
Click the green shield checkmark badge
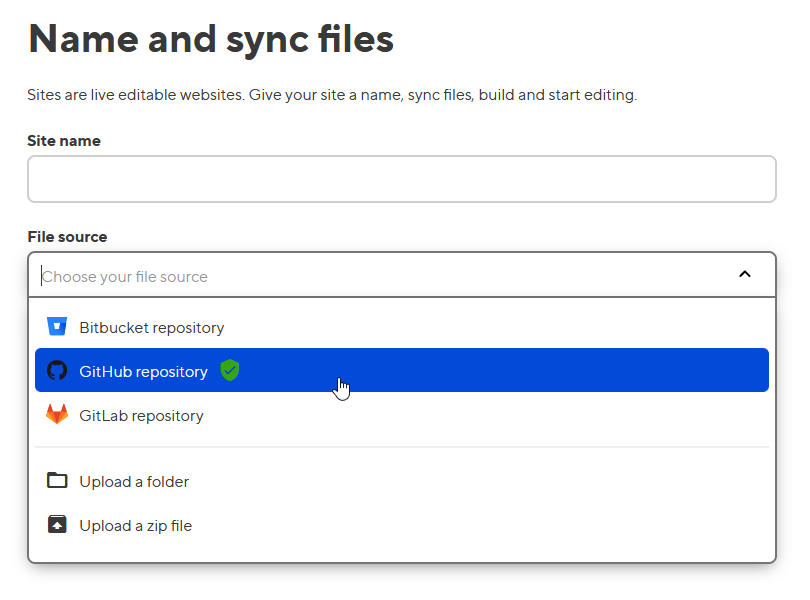230,371
